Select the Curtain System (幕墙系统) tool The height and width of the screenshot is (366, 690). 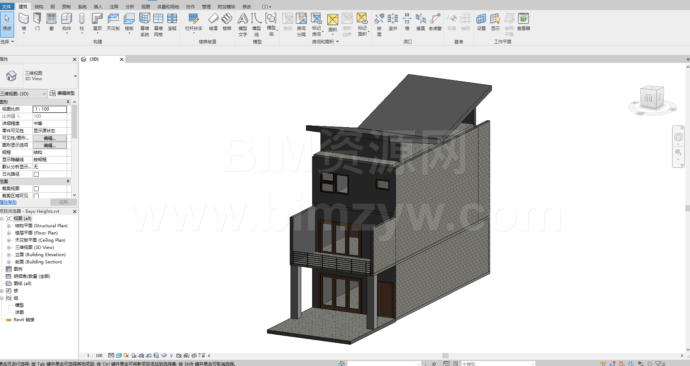click(x=144, y=24)
